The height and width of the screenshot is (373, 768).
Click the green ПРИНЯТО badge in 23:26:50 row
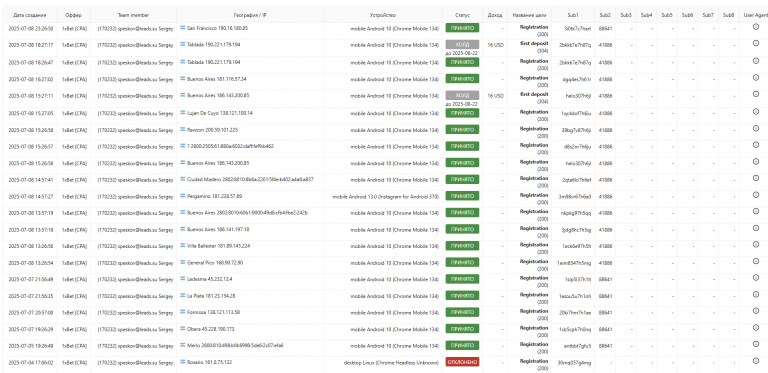click(462, 28)
